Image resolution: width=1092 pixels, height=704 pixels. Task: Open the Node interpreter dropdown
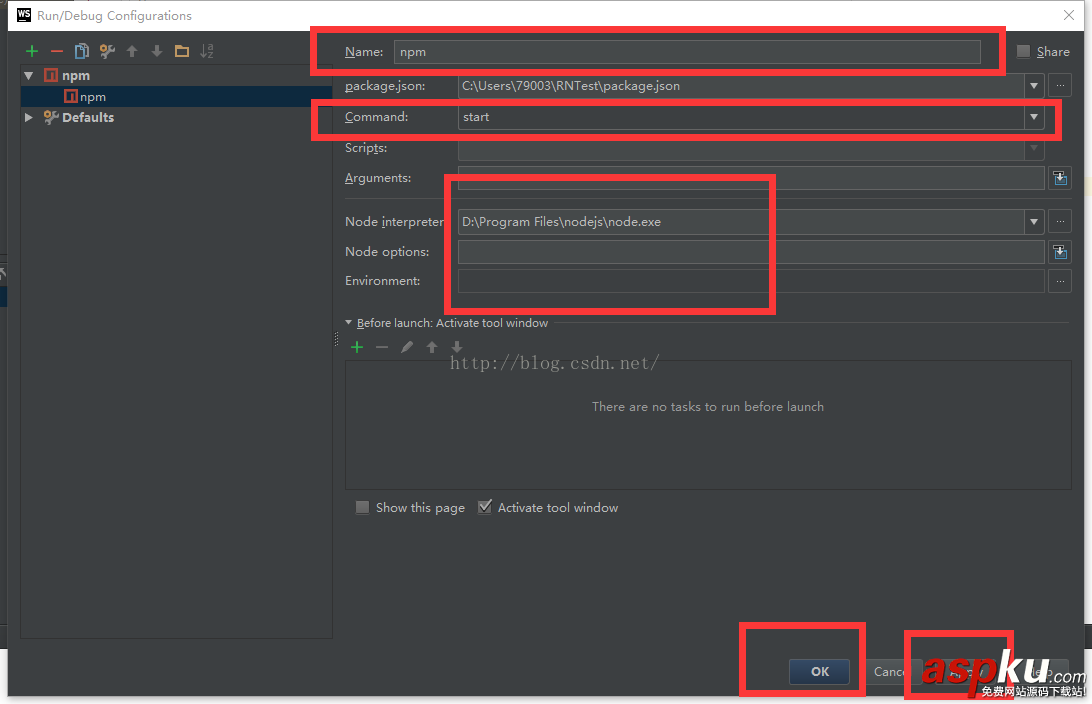[x=1032, y=222]
